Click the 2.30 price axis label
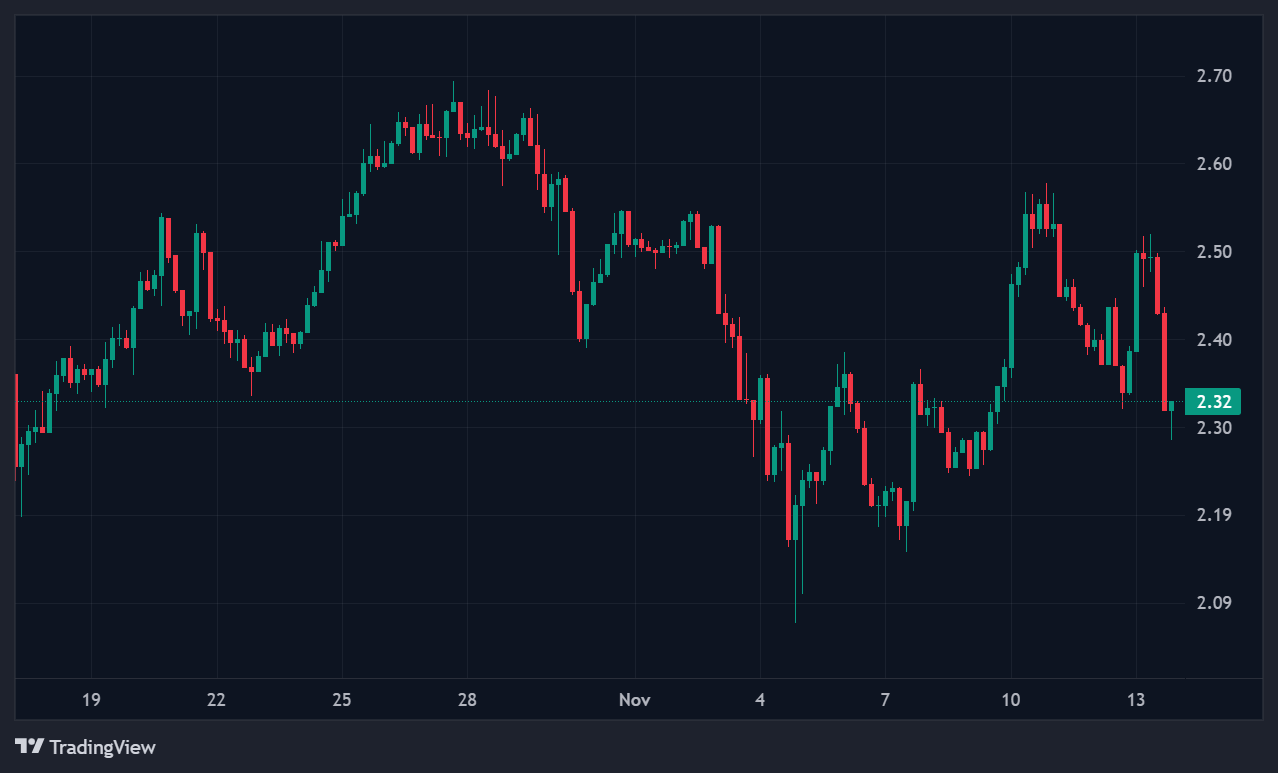Viewport: 1278px width, 773px height. (x=1213, y=428)
